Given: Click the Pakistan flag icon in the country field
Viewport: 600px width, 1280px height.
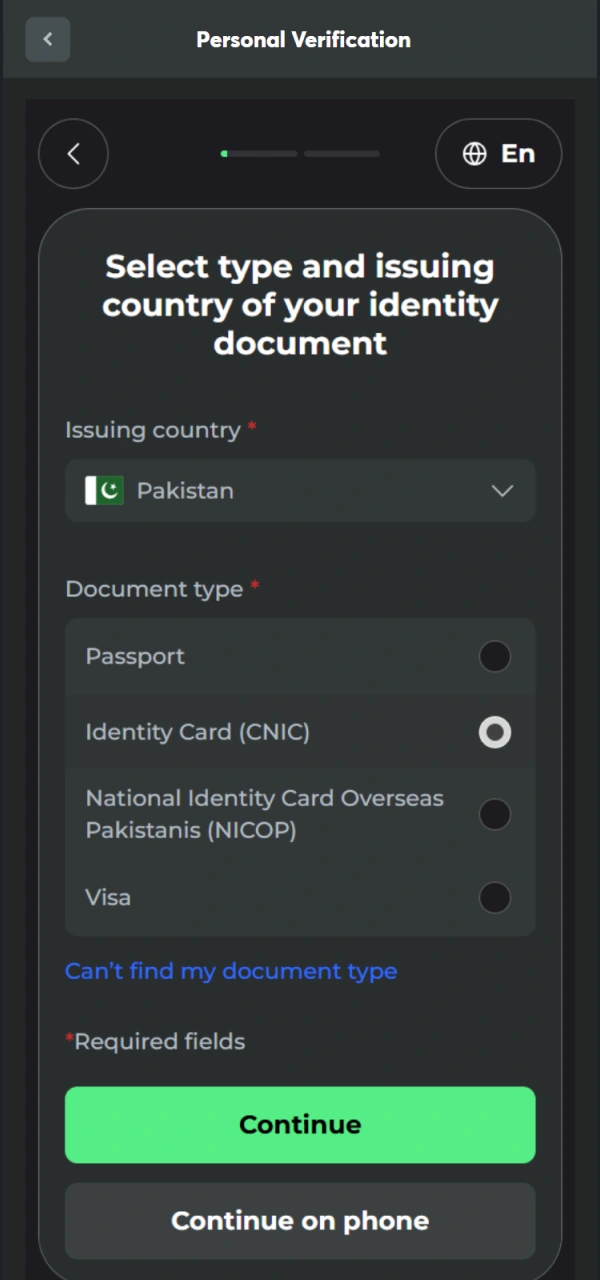Looking at the screenshot, I should click(102, 491).
